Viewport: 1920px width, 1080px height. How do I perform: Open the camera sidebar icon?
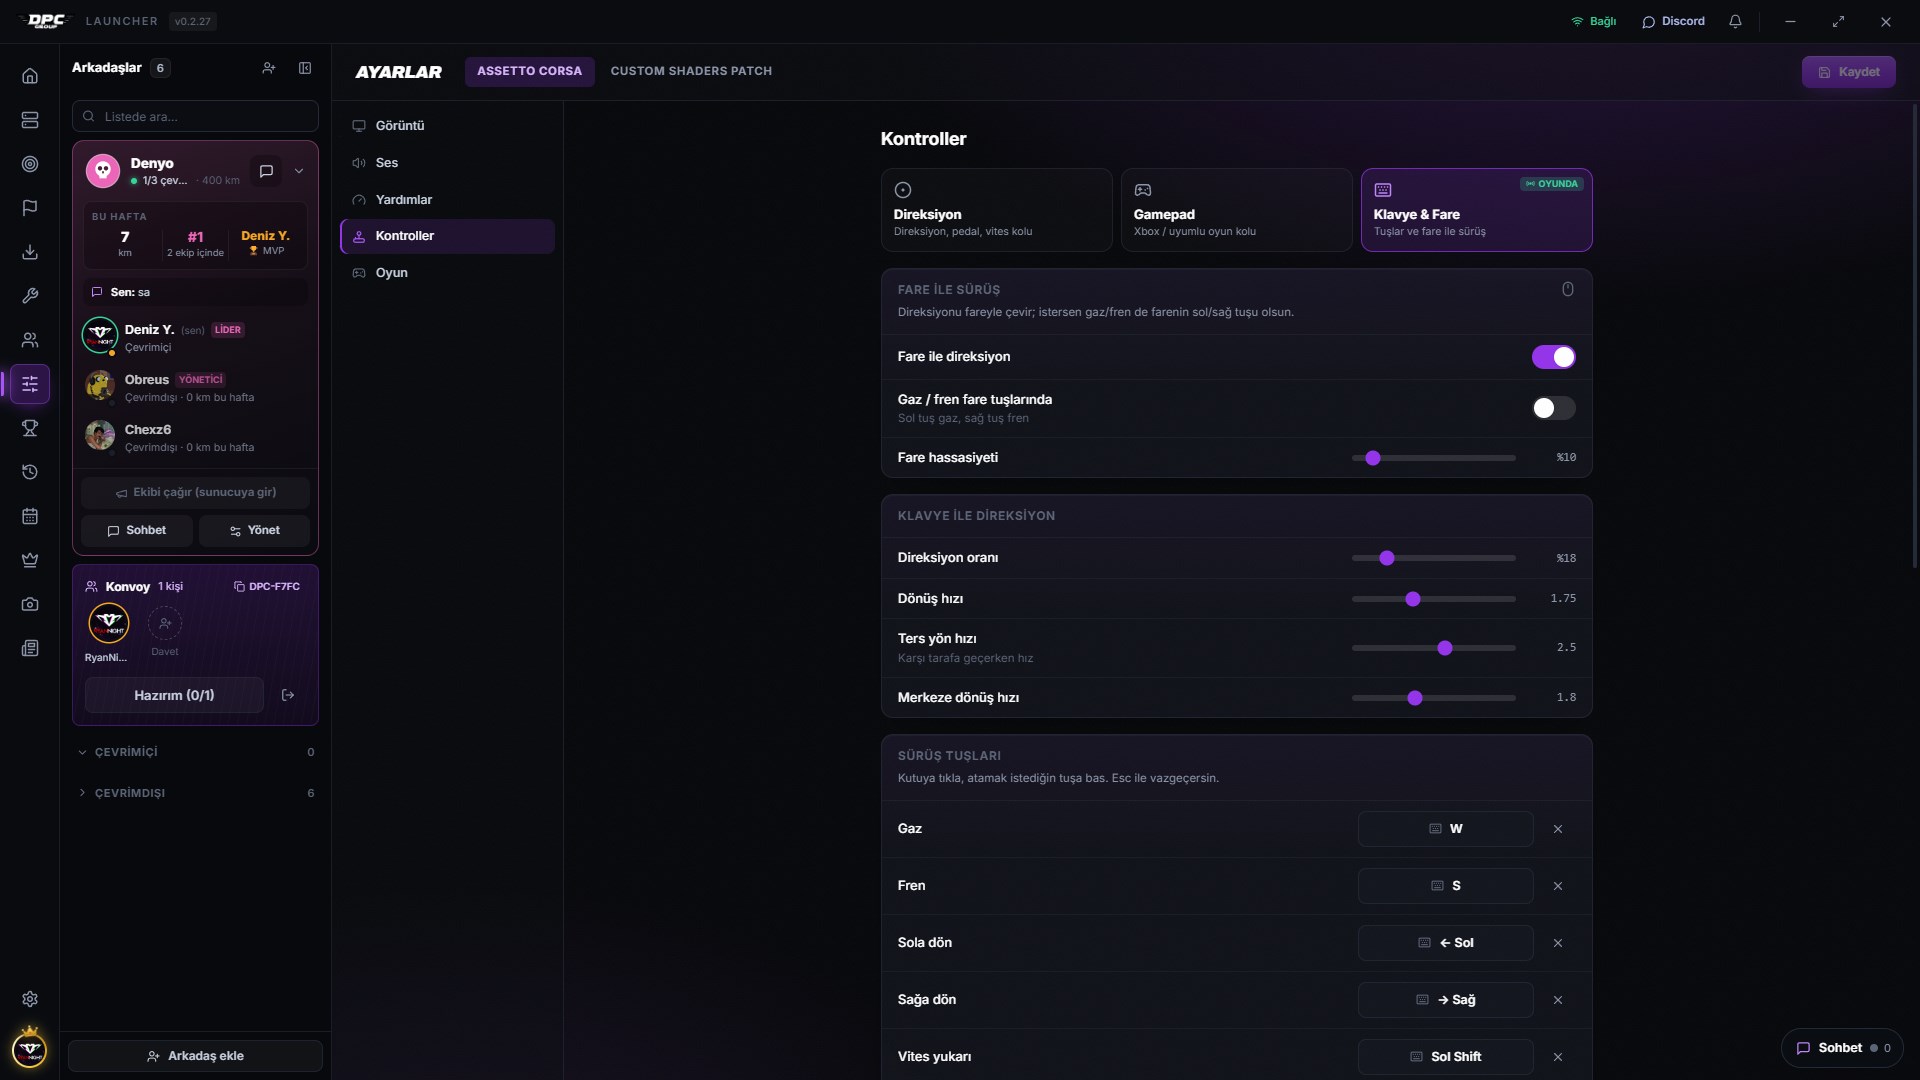30,604
